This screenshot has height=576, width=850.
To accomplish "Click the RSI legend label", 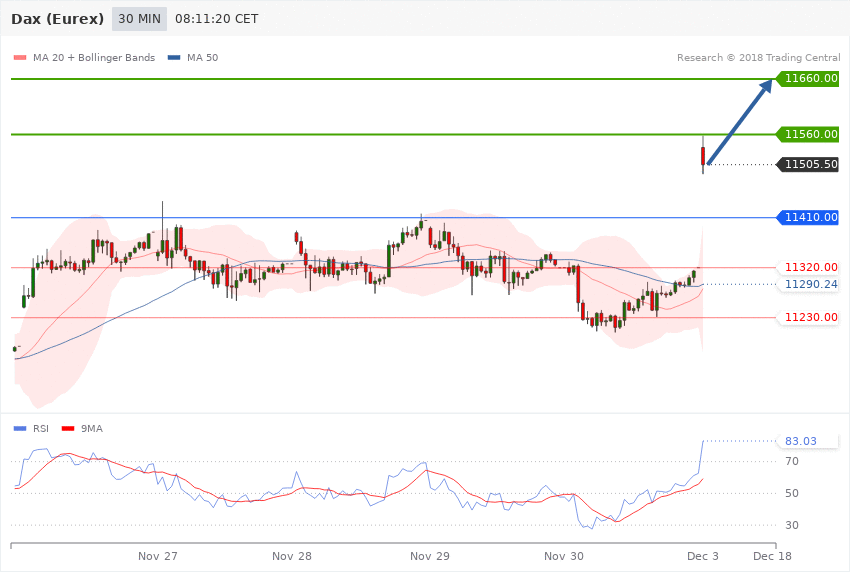I will [x=41, y=429].
